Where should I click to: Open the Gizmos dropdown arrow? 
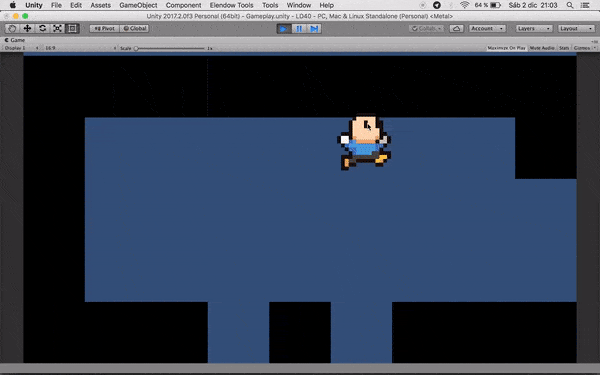pos(594,48)
